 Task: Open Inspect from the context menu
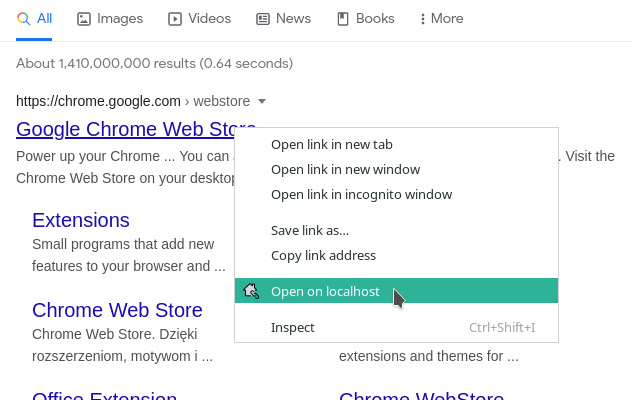(x=293, y=327)
